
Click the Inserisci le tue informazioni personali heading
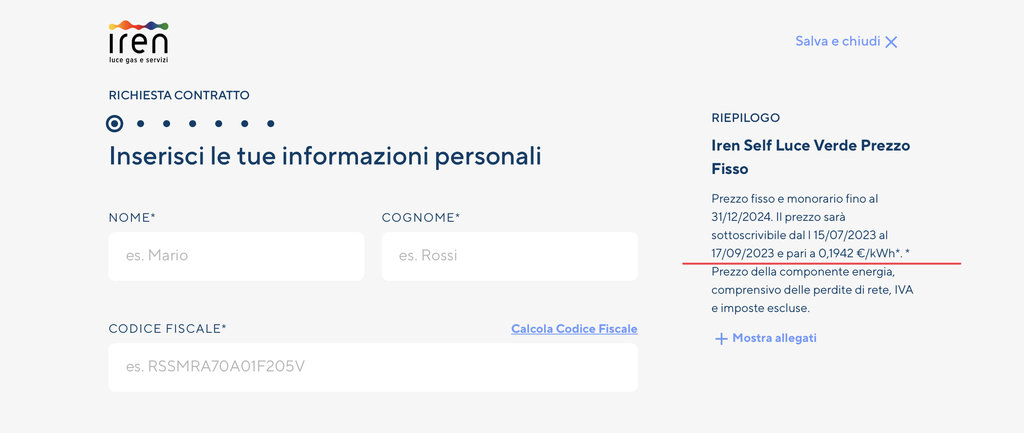(x=325, y=157)
